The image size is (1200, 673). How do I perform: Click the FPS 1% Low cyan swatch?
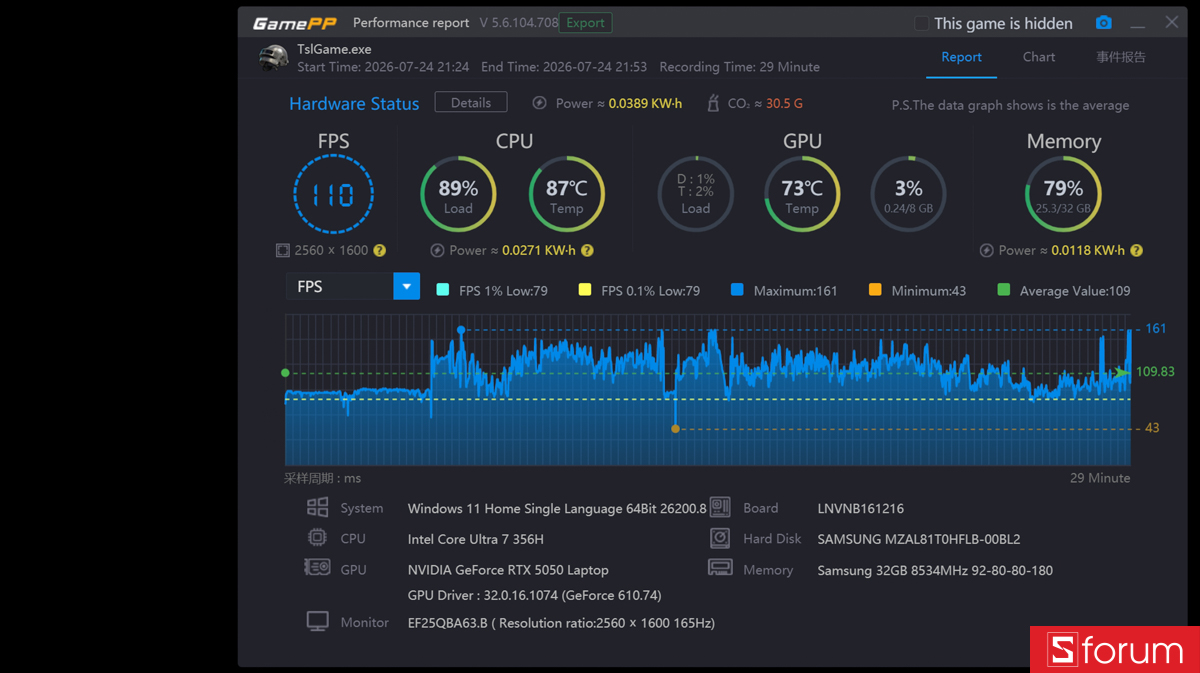pyautogui.click(x=443, y=290)
